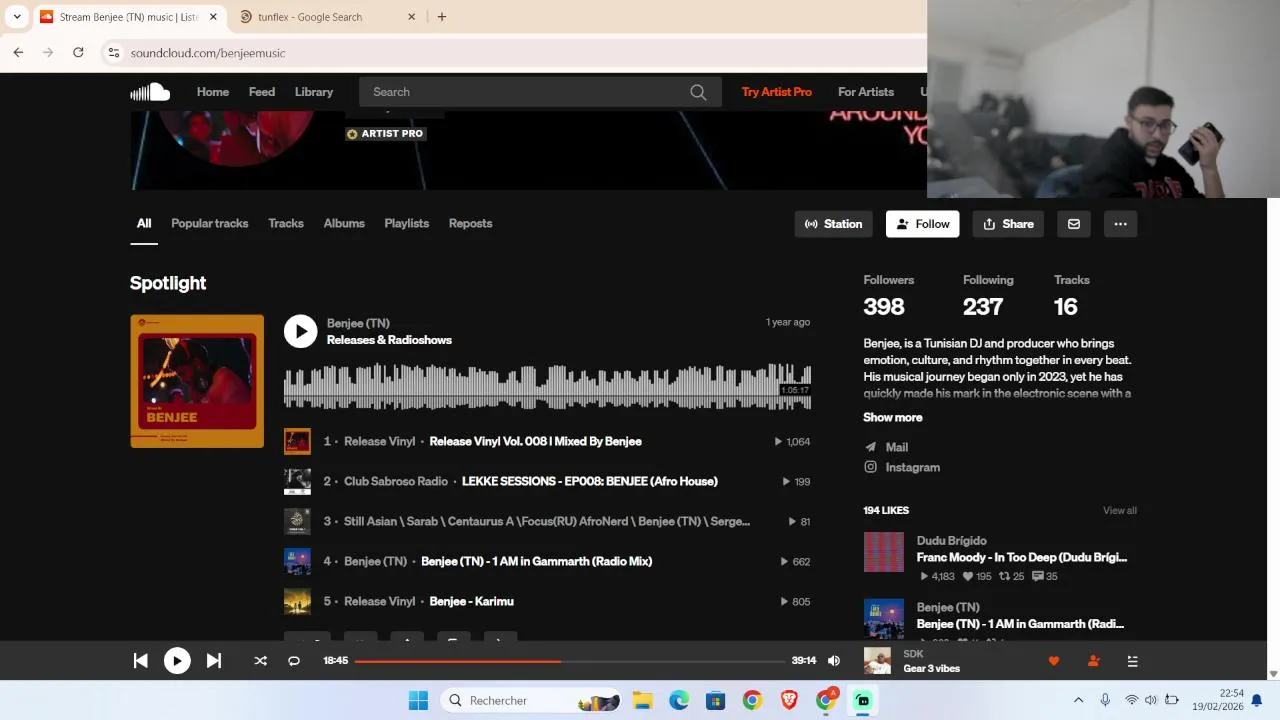
Task: Start the artist Station
Action: (x=834, y=224)
